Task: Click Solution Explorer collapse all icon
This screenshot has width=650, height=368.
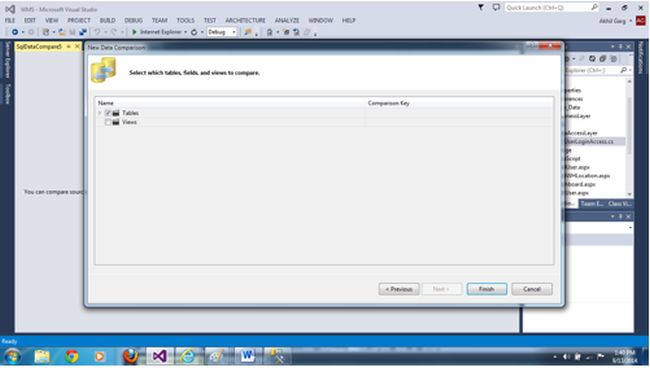Action: (603, 59)
